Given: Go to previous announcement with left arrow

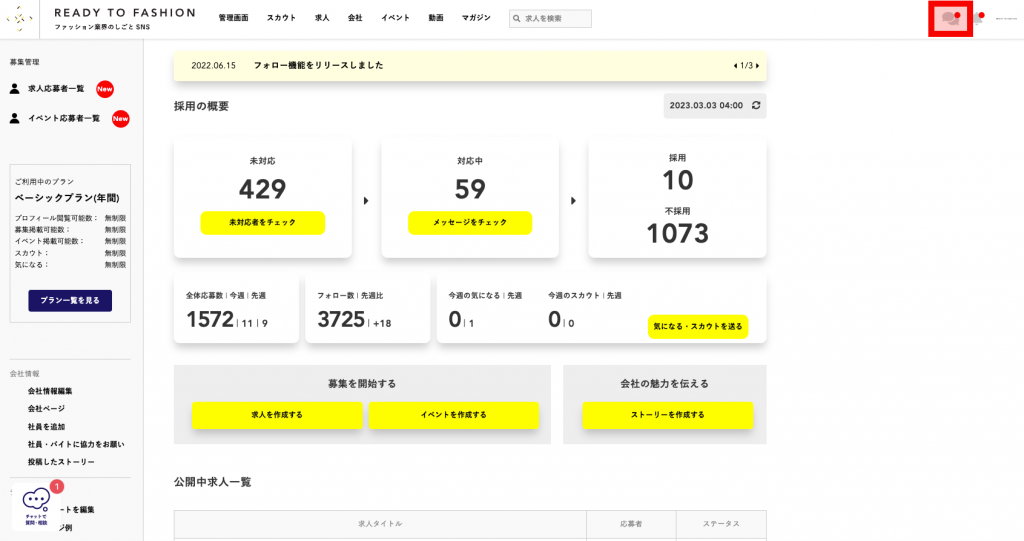Looking at the screenshot, I should point(735,66).
